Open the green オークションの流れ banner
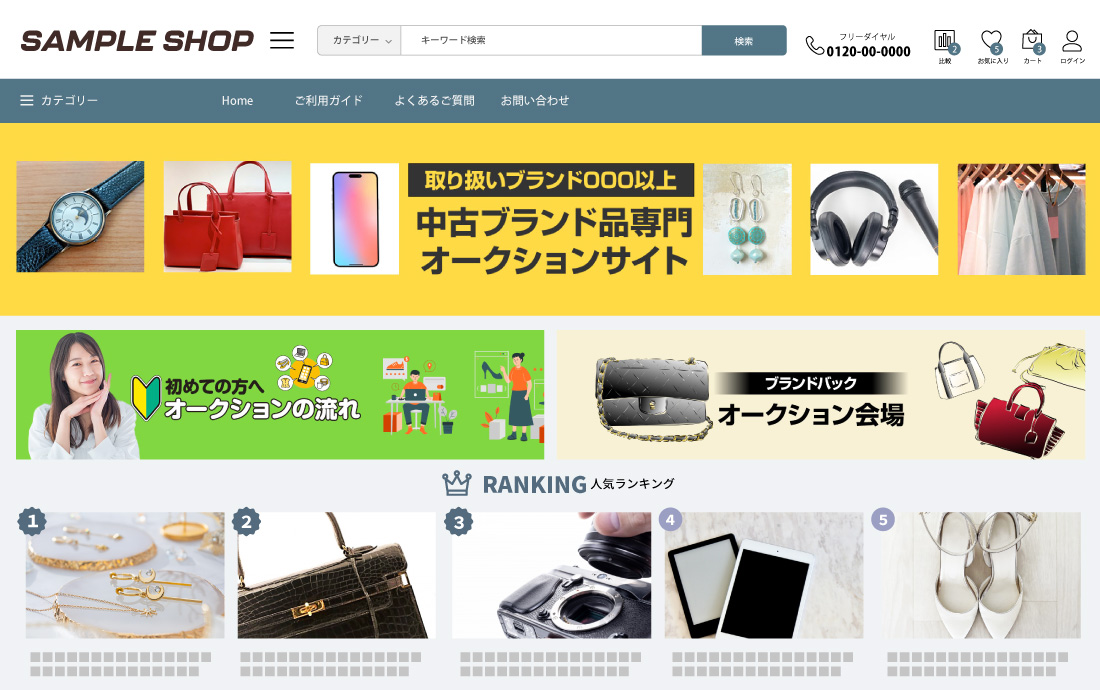The image size is (1100, 690). pos(280,395)
